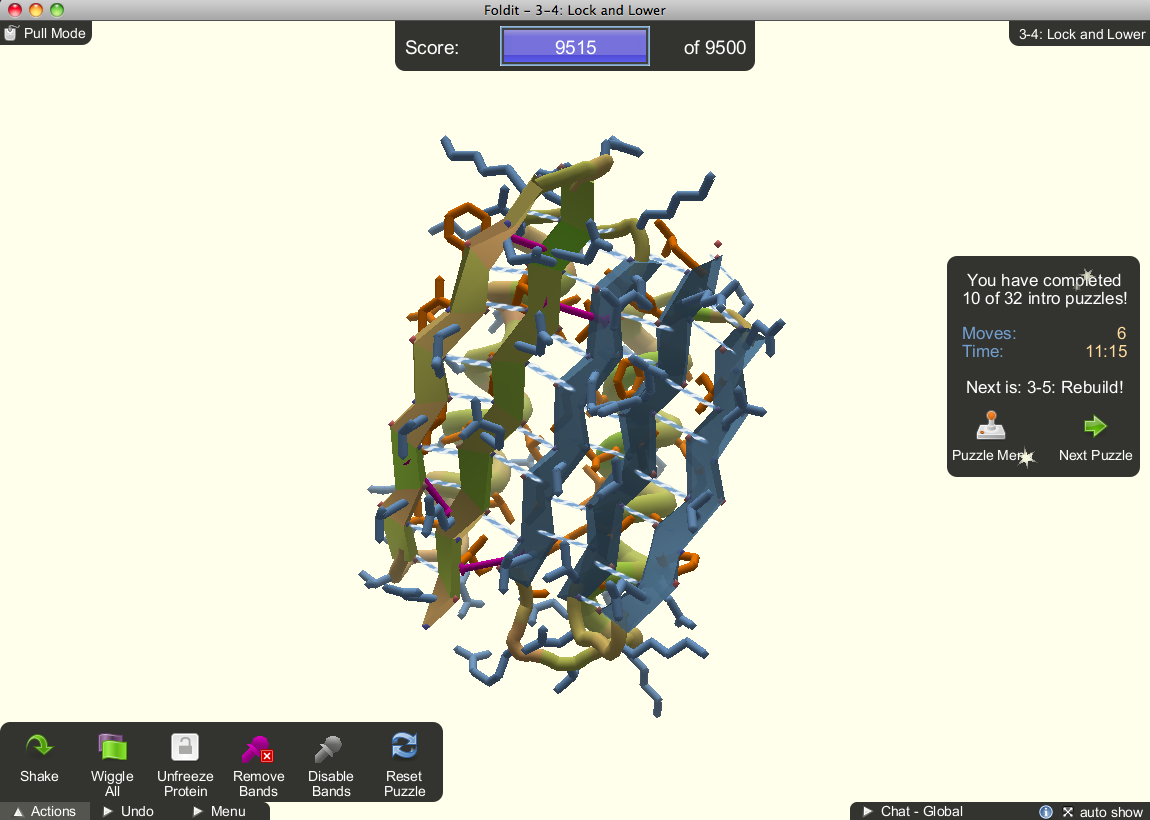
Task: Click the Next Puzzle button
Action: tap(1095, 440)
